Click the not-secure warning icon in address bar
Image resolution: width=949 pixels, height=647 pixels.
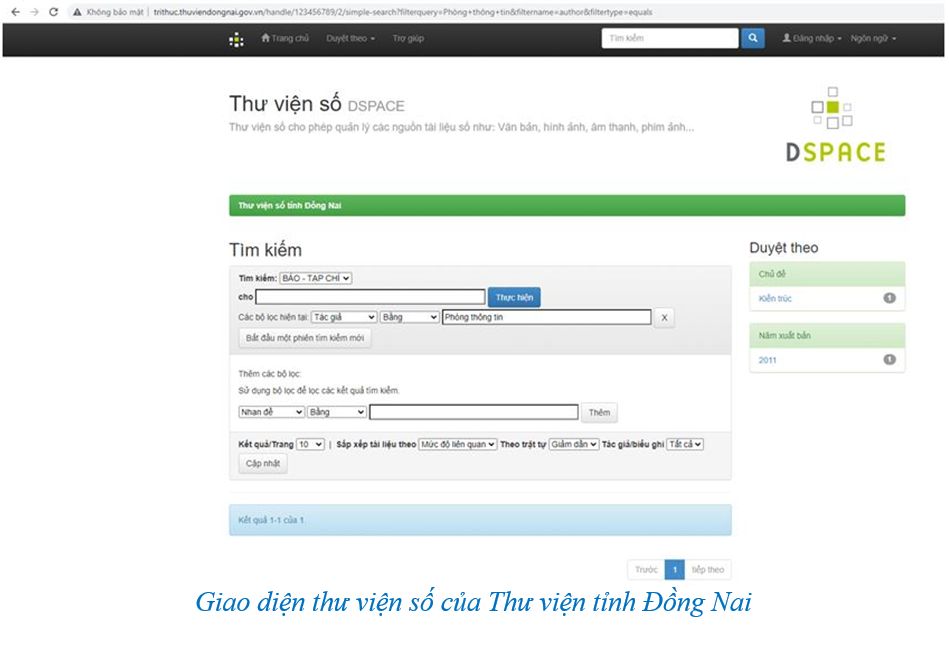[77, 11]
